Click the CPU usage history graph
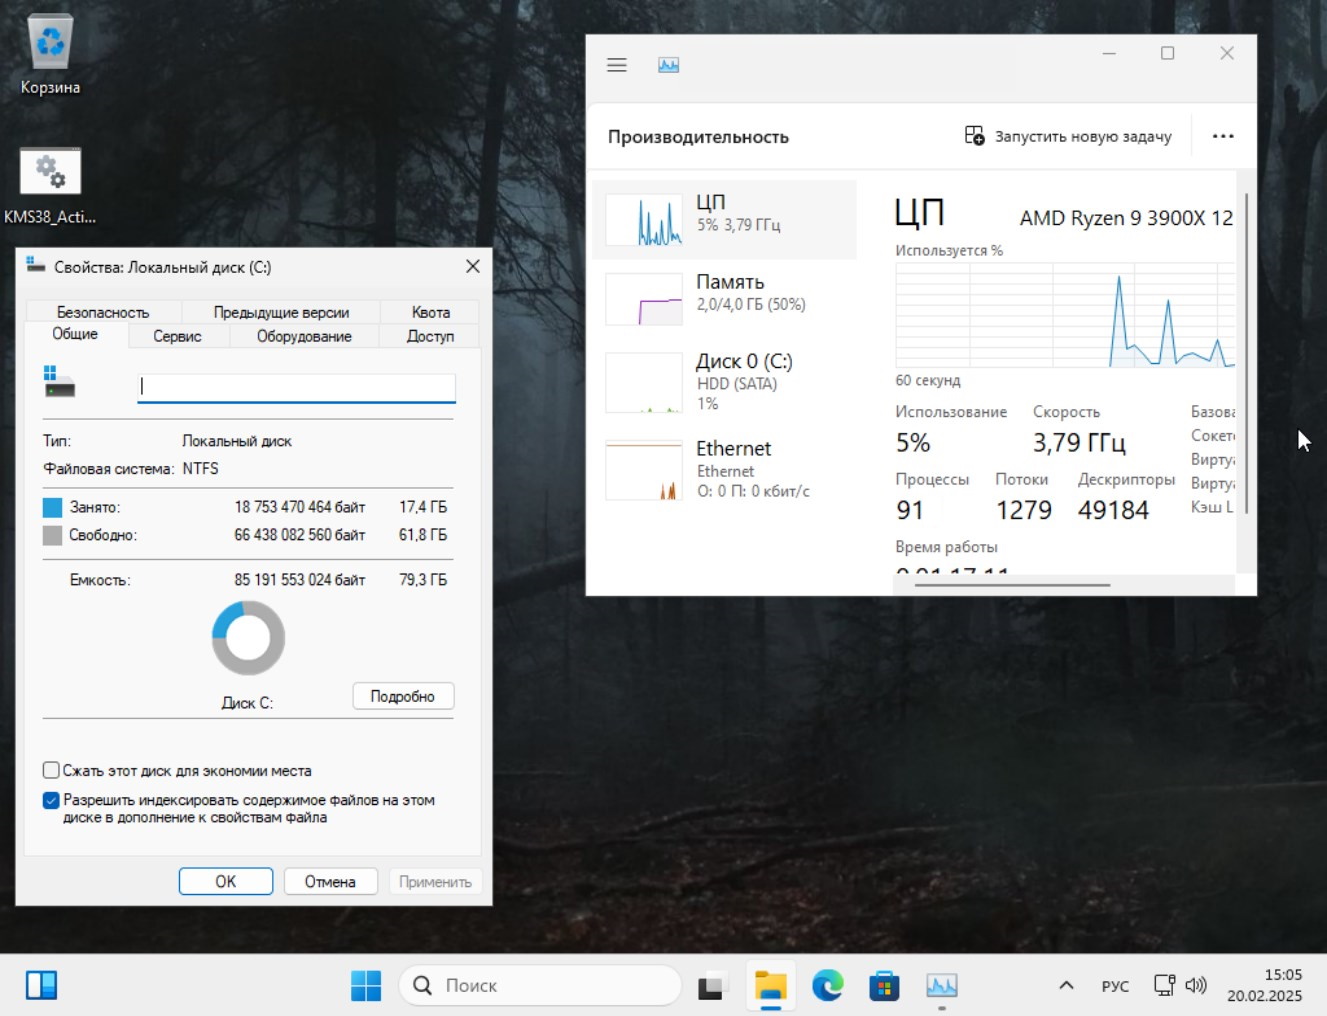This screenshot has width=1327, height=1016. click(x=1065, y=315)
